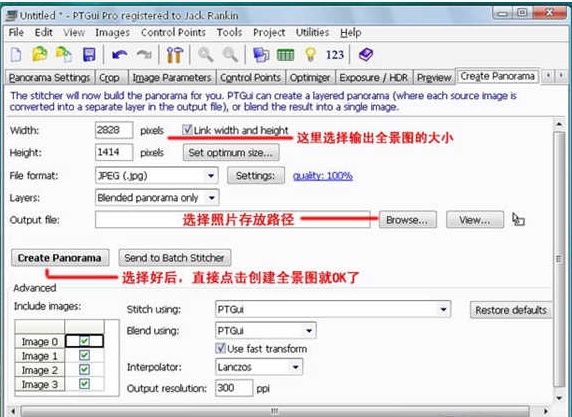Uncheck the Image 1 include checkbox
The height and width of the screenshot is (417, 572).
point(84,355)
